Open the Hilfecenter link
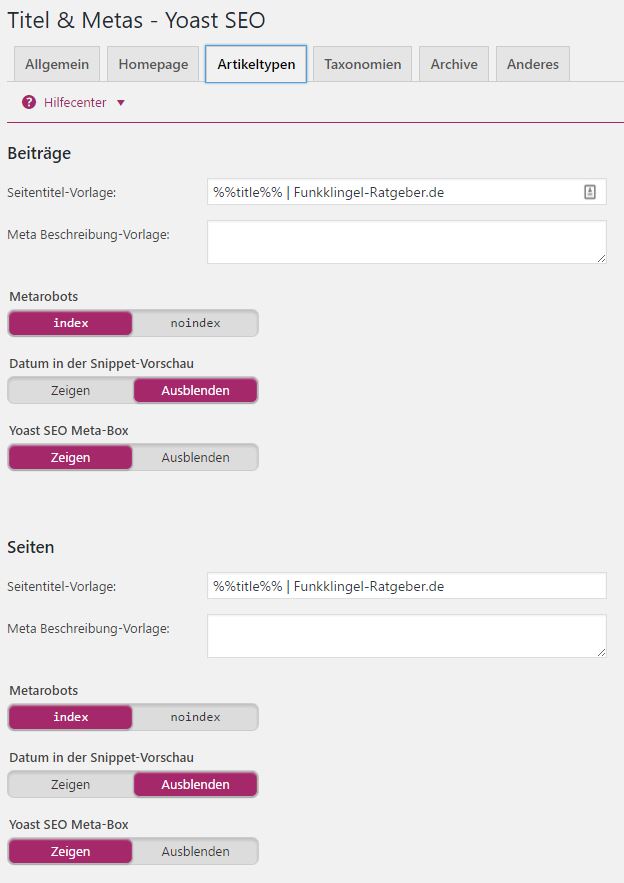This screenshot has width=624, height=883. coord(75,102)
